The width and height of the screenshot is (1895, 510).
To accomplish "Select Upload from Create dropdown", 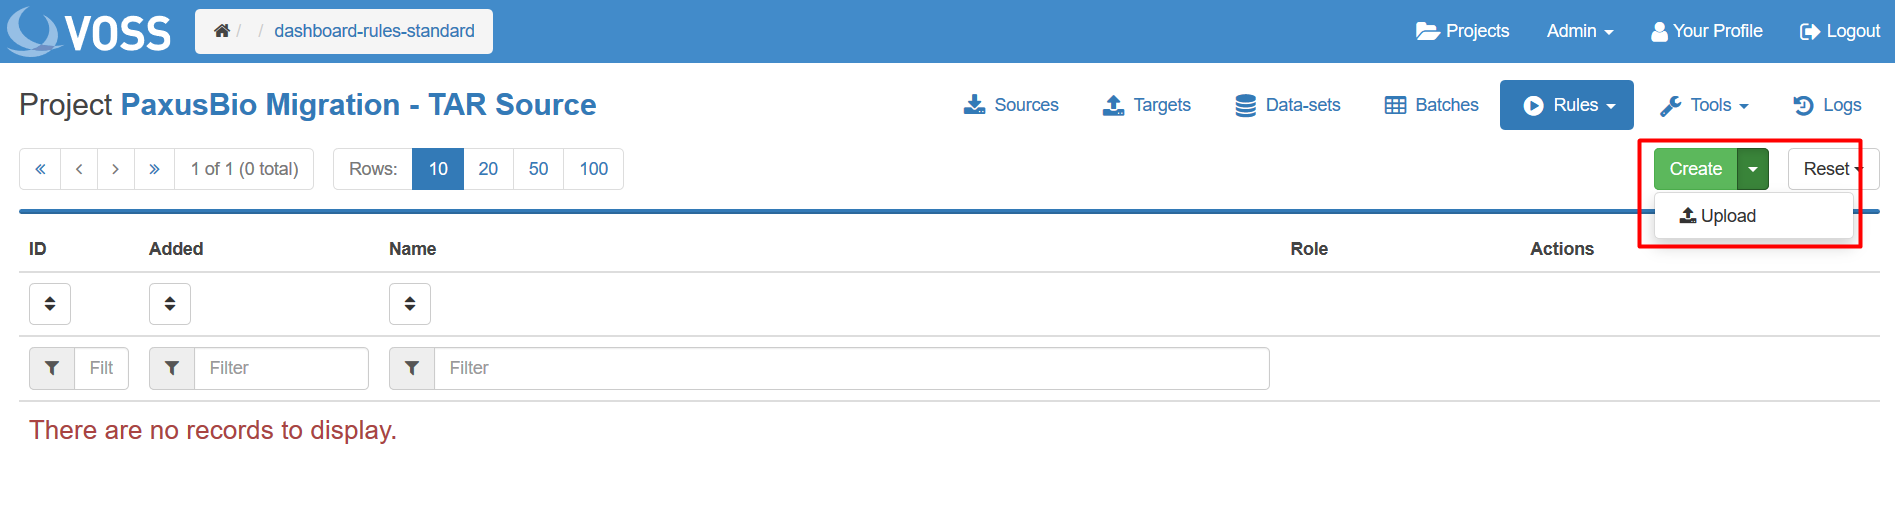I will coord(1718,216).
